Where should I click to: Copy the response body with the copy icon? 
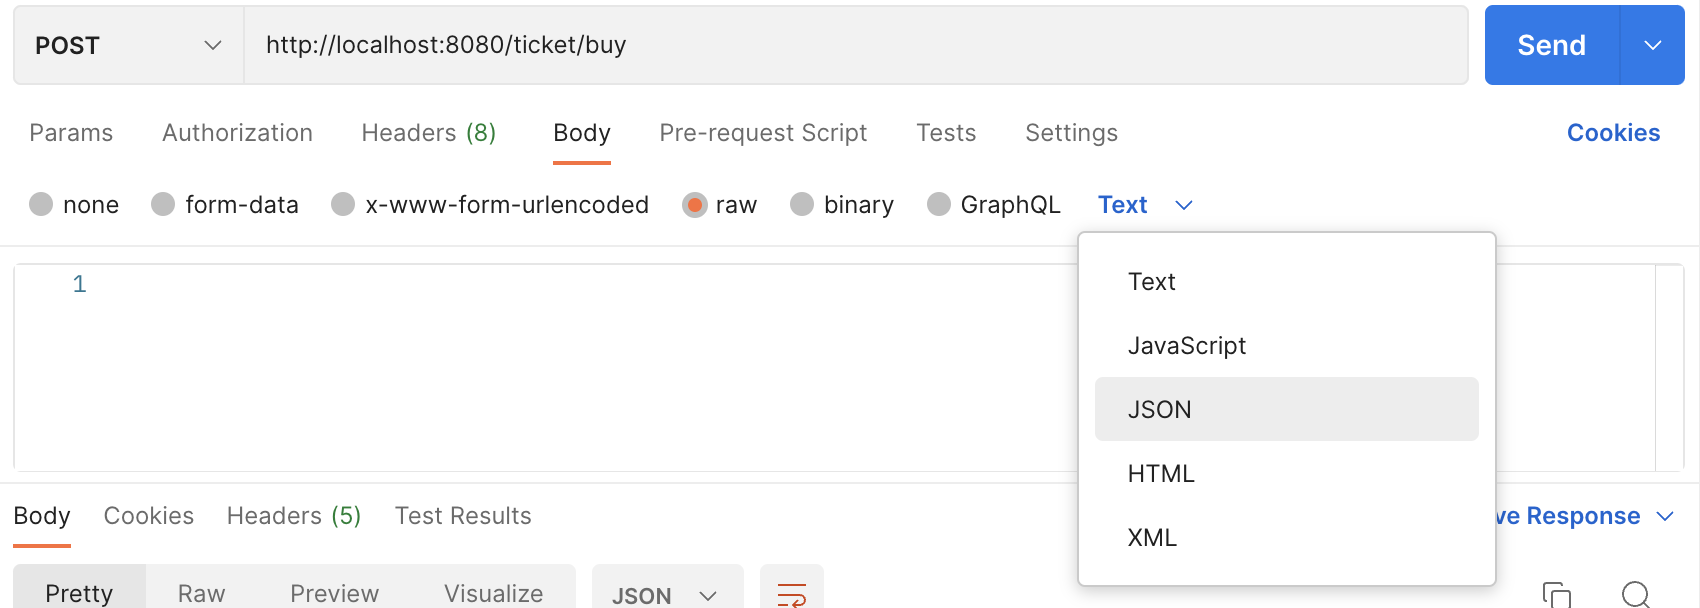tap(1556, 594)
